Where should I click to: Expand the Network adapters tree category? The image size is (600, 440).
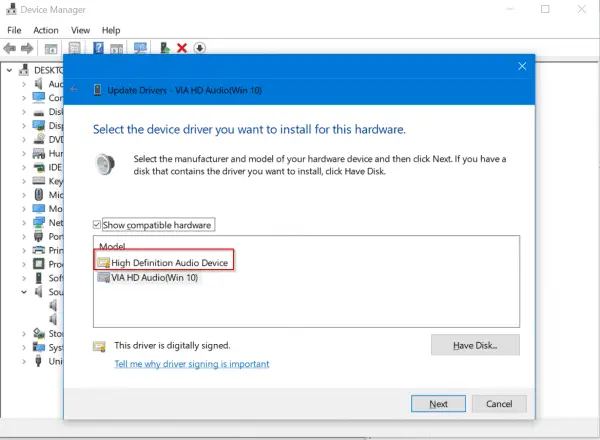(24, 223)
